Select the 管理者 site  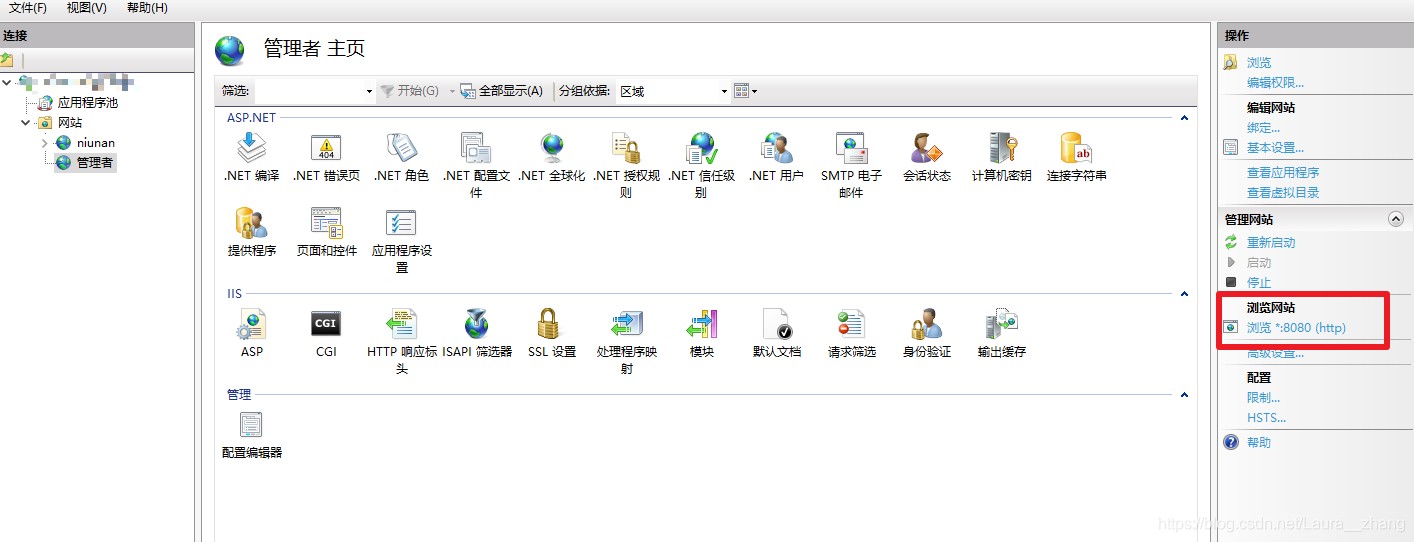95,162
